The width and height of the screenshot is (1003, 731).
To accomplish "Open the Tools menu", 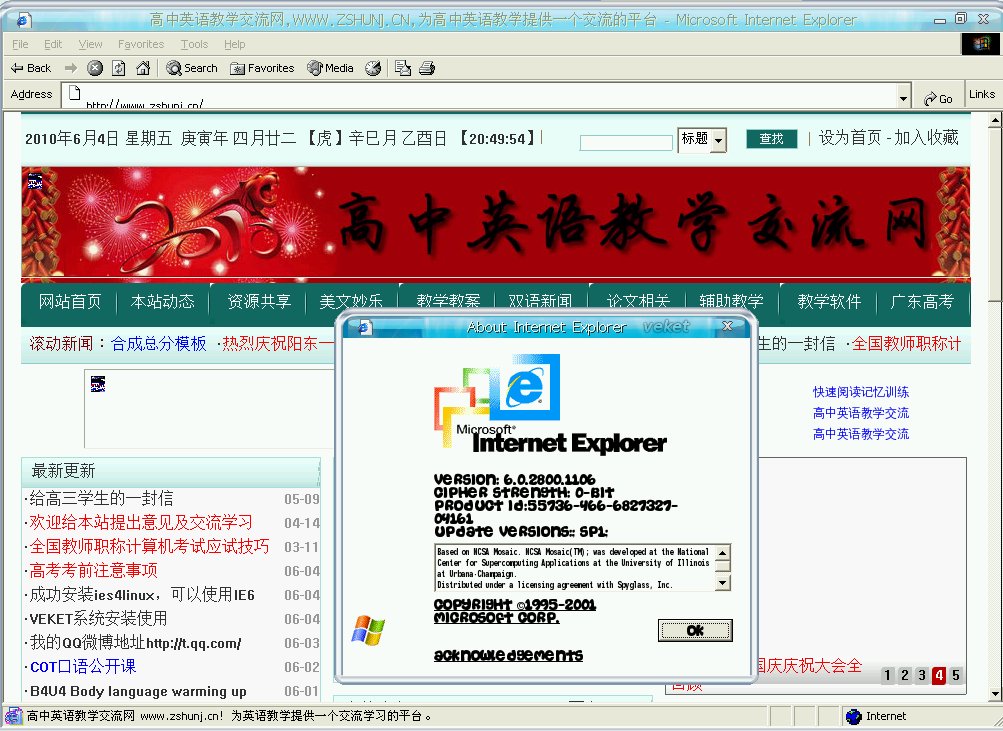I will (194, 44).
